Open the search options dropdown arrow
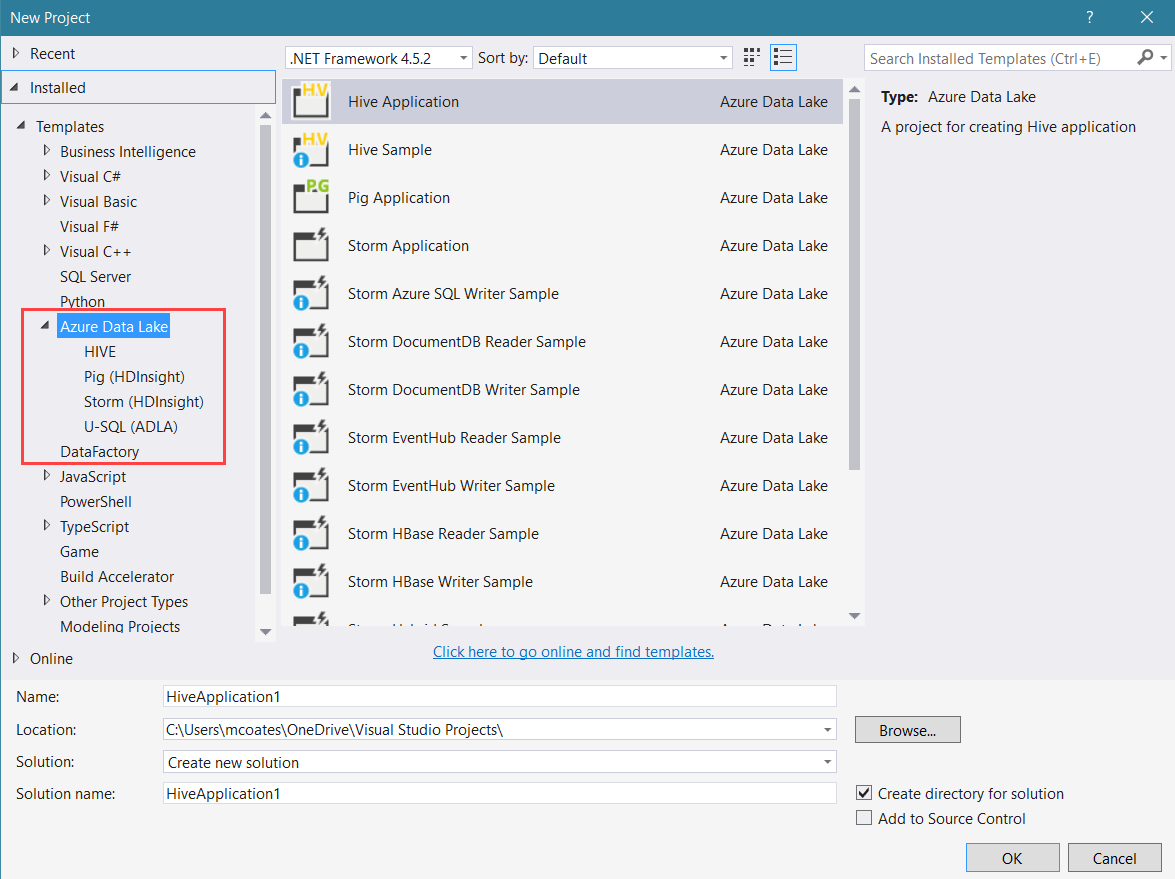The width and height of the screenshot is (1175, 879). (x=1164, y=58)
